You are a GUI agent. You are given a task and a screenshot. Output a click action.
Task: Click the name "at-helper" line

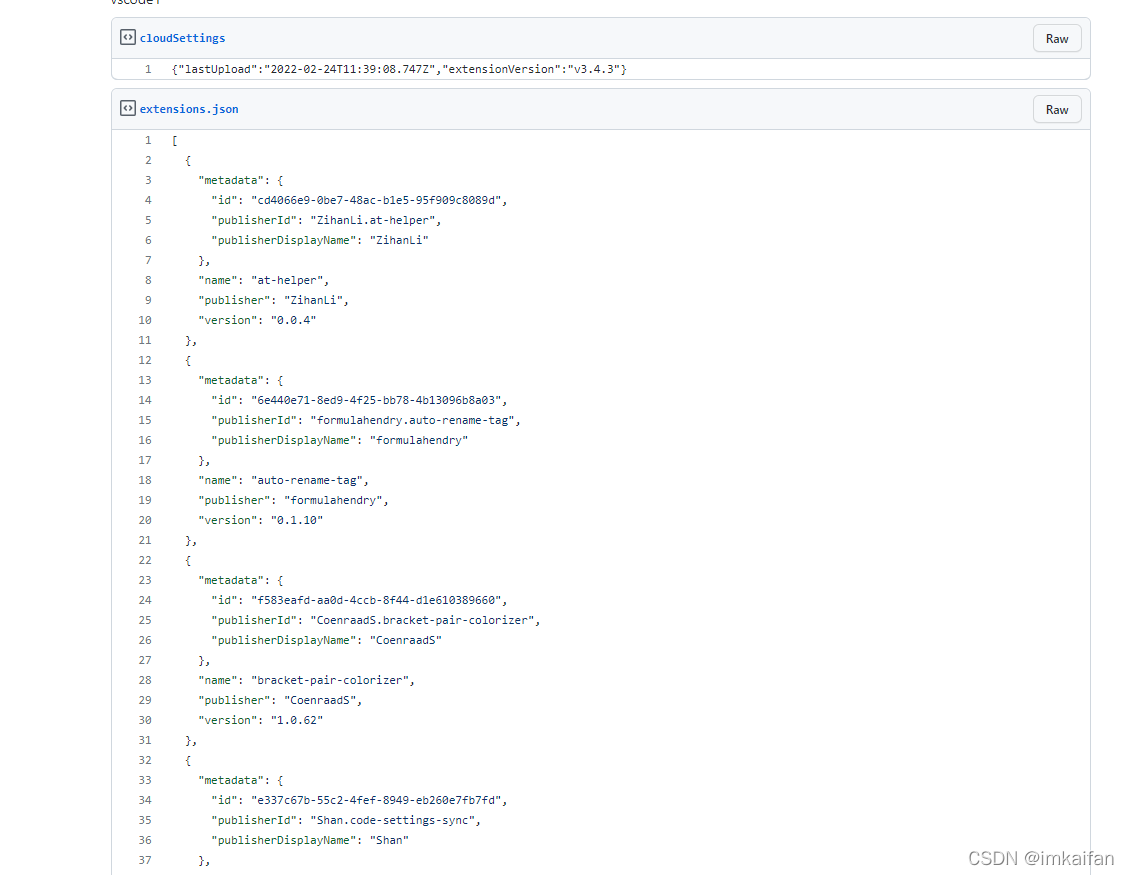(x=264, y=280)
